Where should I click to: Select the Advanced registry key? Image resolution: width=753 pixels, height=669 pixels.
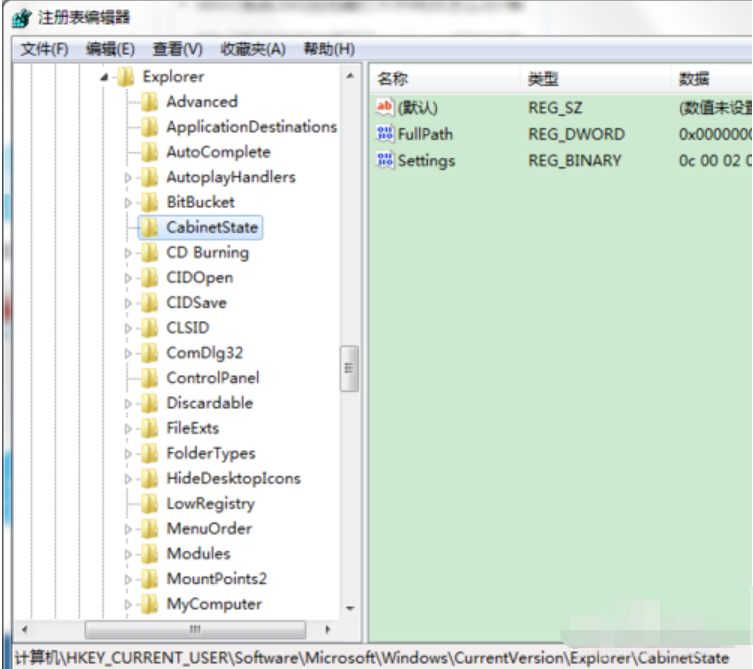coord(201,102)
